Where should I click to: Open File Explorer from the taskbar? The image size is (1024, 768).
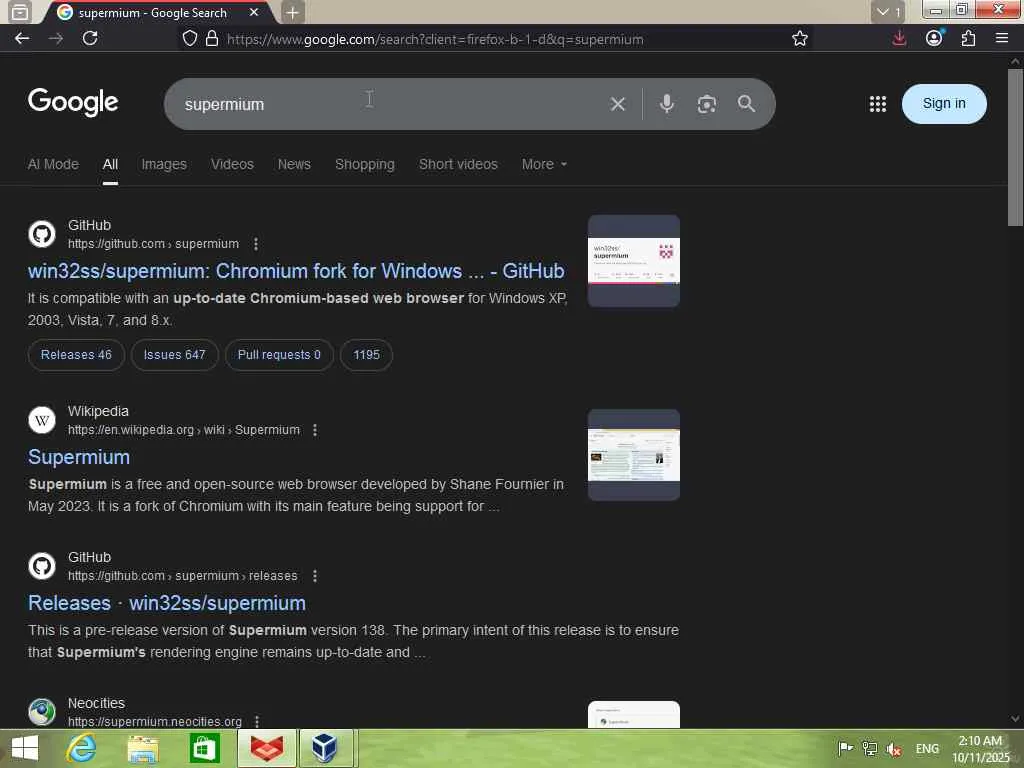tap(143, 748)
